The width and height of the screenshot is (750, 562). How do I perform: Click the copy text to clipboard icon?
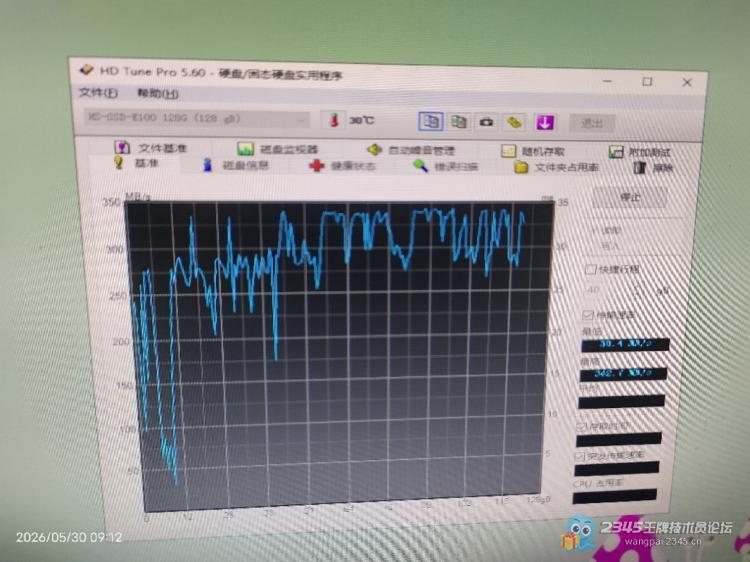click(x=431, y=121)
